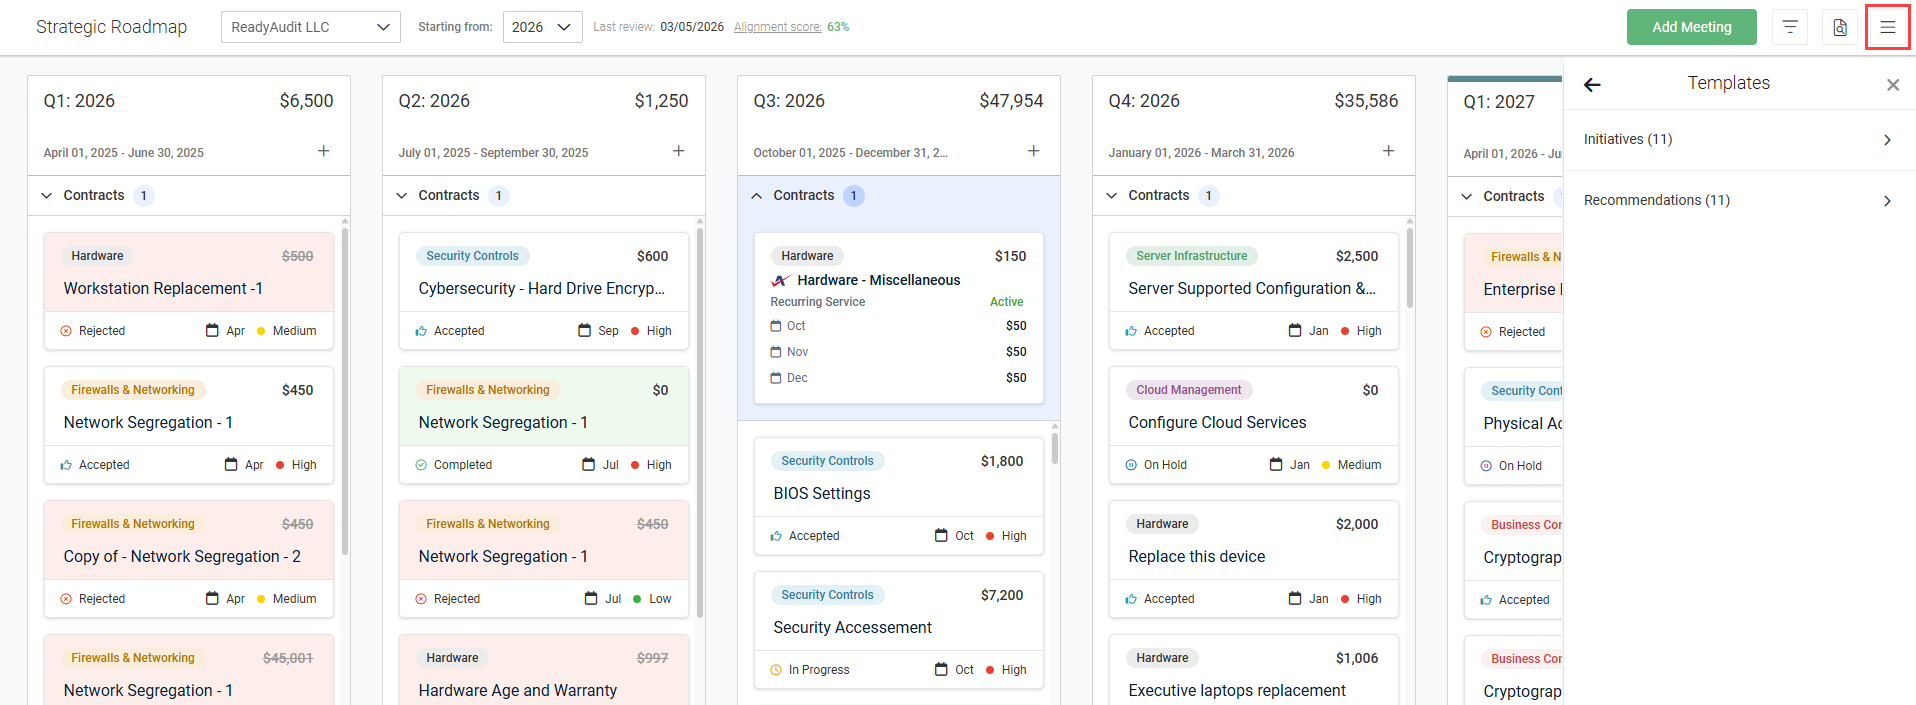Click the plus icon in Q4: 2026
1916x705 pixels.
coord(1388,151)
